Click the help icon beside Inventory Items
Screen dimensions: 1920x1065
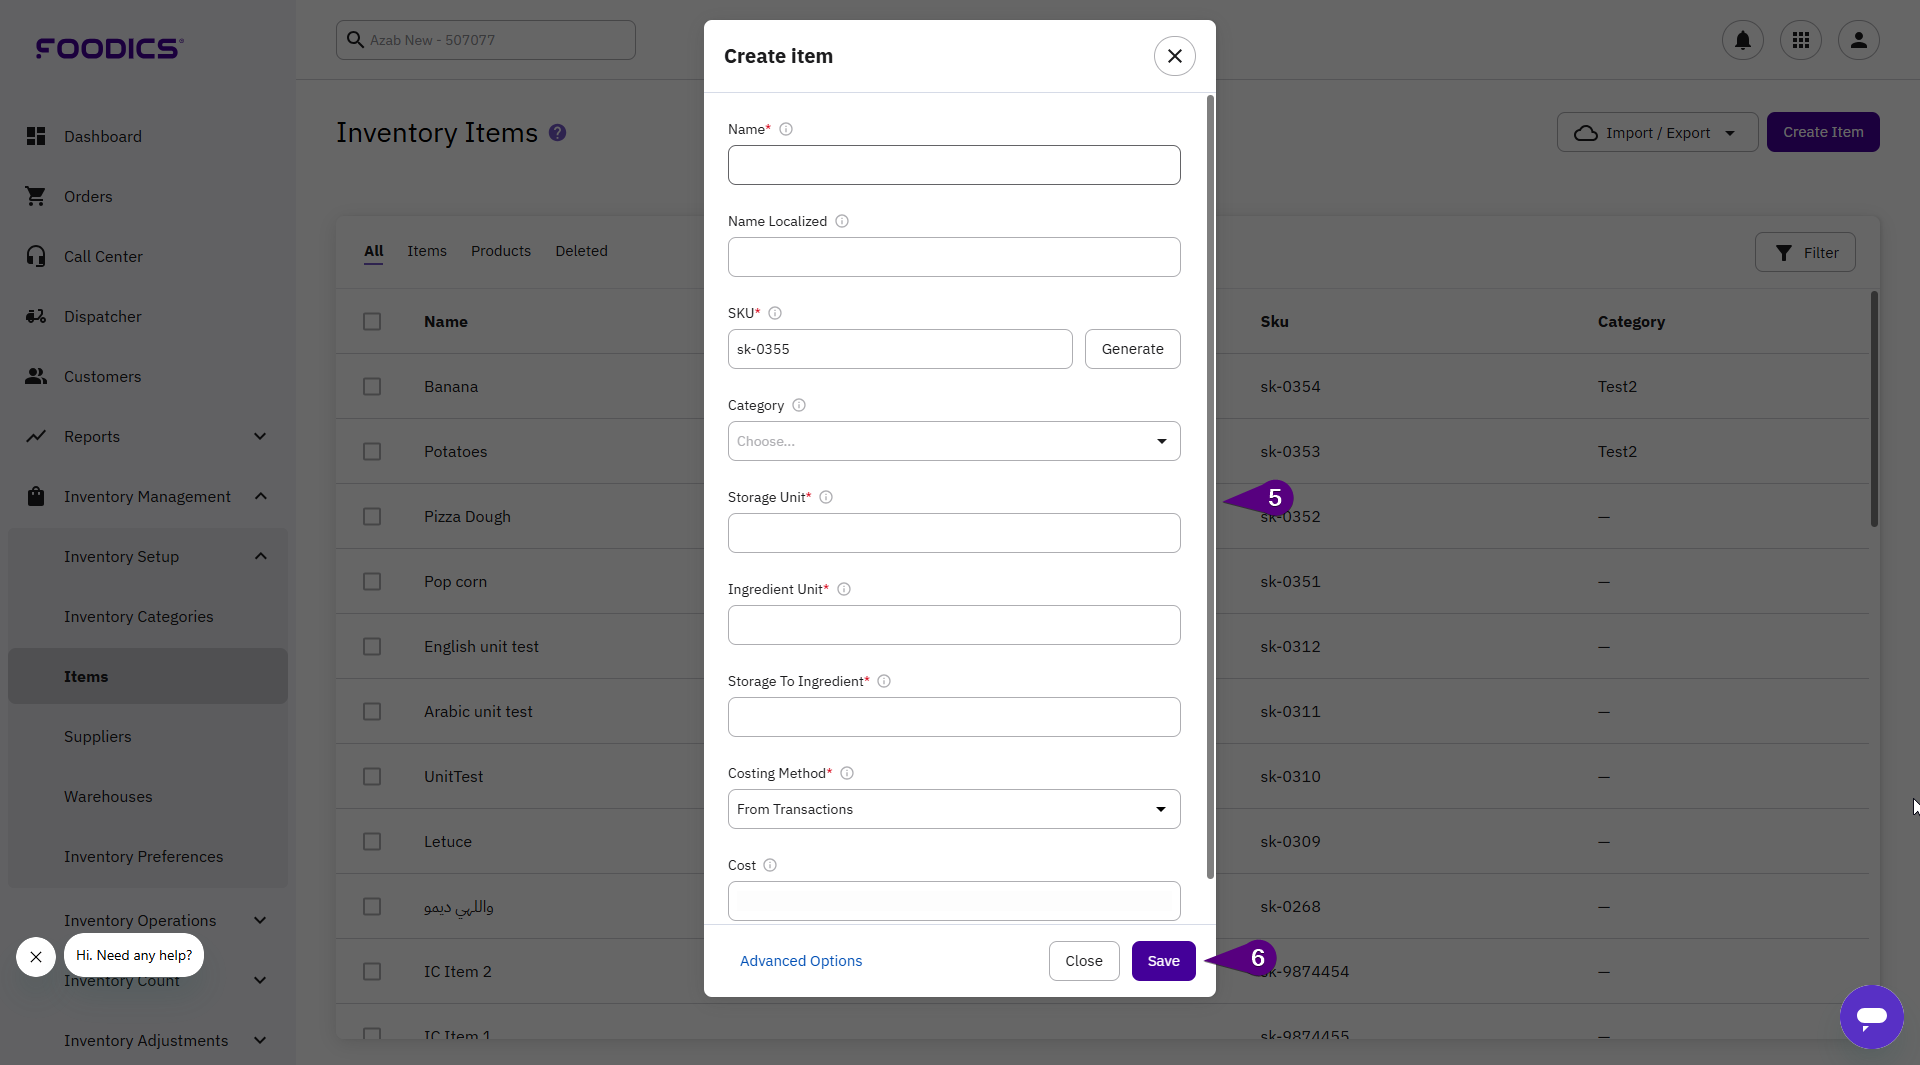pos(558,133)
